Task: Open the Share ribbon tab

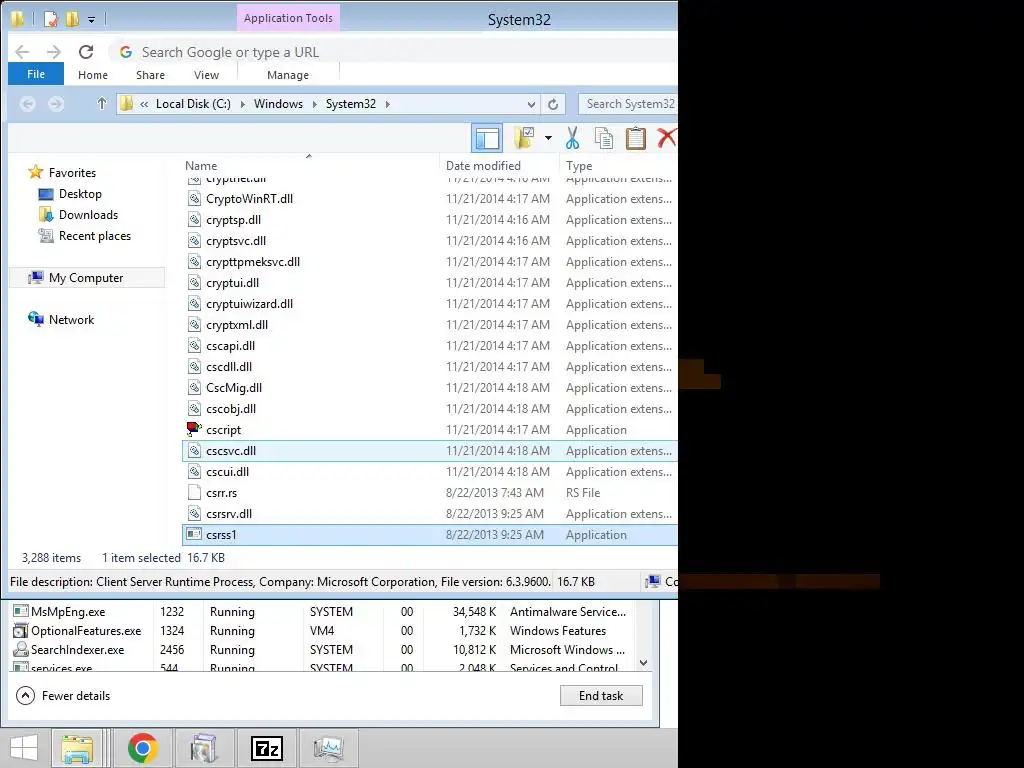Action: coord(150,75)
